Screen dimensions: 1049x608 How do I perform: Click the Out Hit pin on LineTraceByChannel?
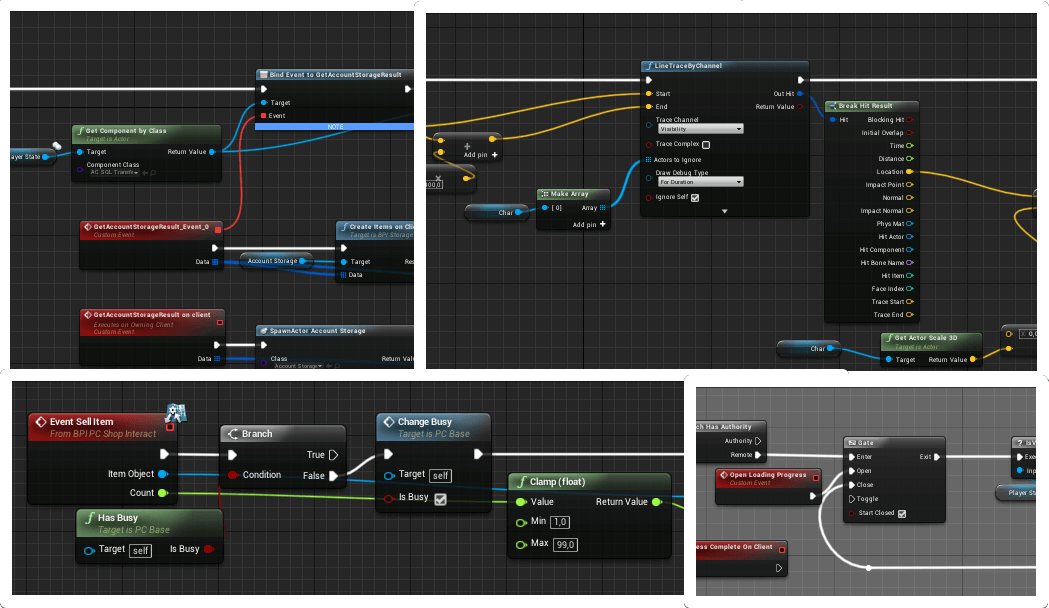pyautogui.click(x=800, y=94)
